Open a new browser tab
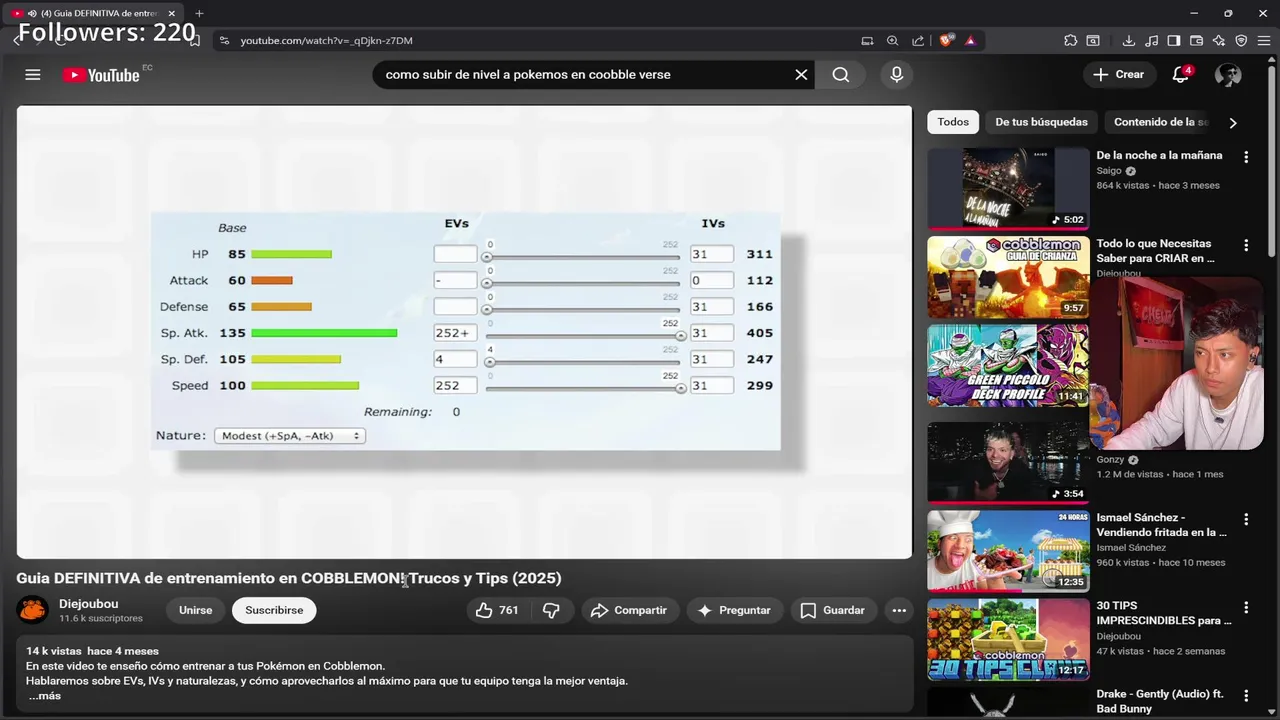1280x720 pixels. [x=199, y=13]
